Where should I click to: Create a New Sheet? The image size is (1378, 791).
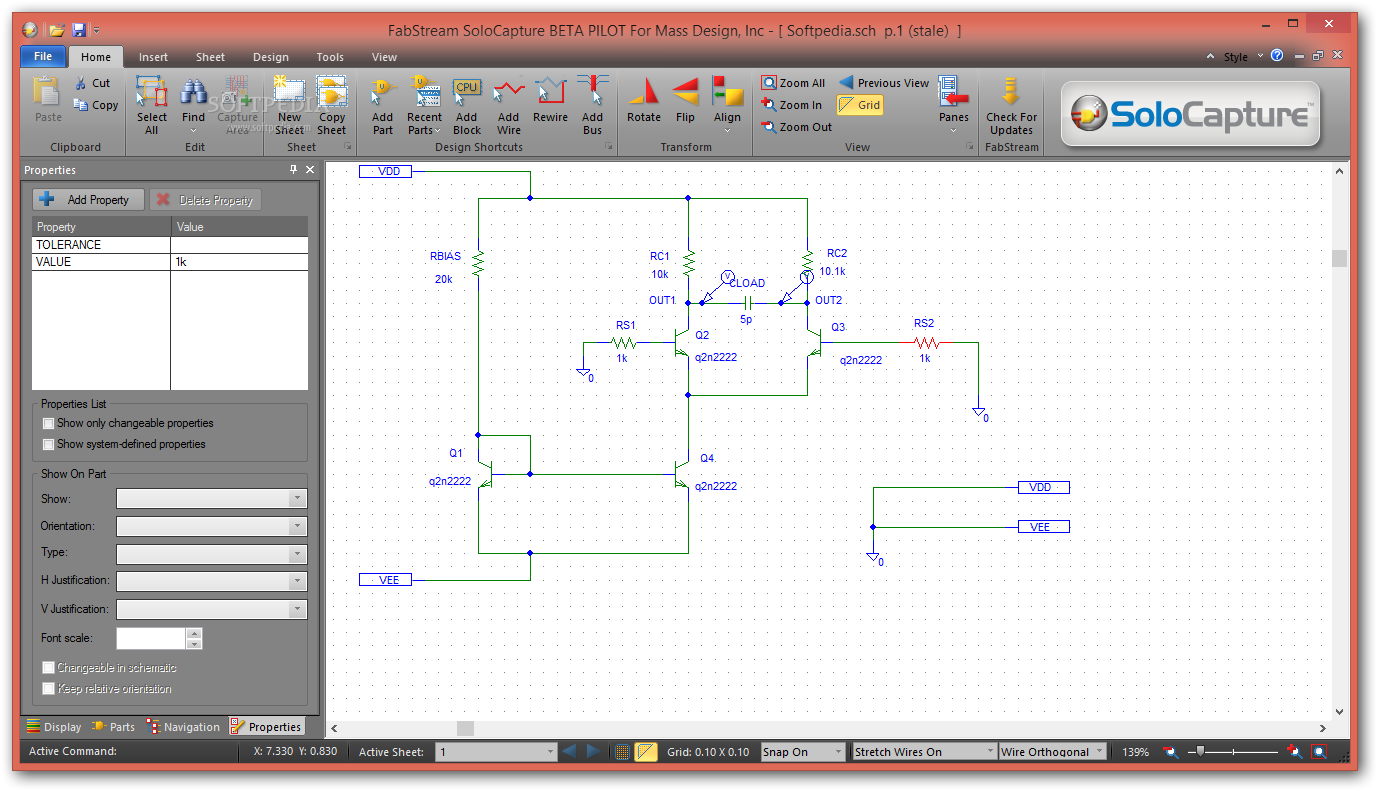pyautogui.click(x=289, y=92)
